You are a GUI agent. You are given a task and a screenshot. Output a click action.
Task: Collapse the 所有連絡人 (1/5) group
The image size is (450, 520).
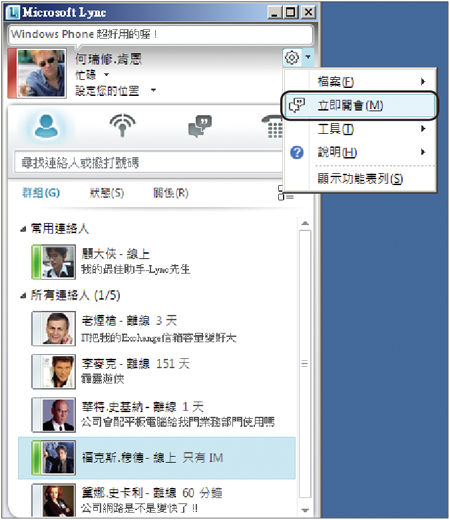point(23,296)
